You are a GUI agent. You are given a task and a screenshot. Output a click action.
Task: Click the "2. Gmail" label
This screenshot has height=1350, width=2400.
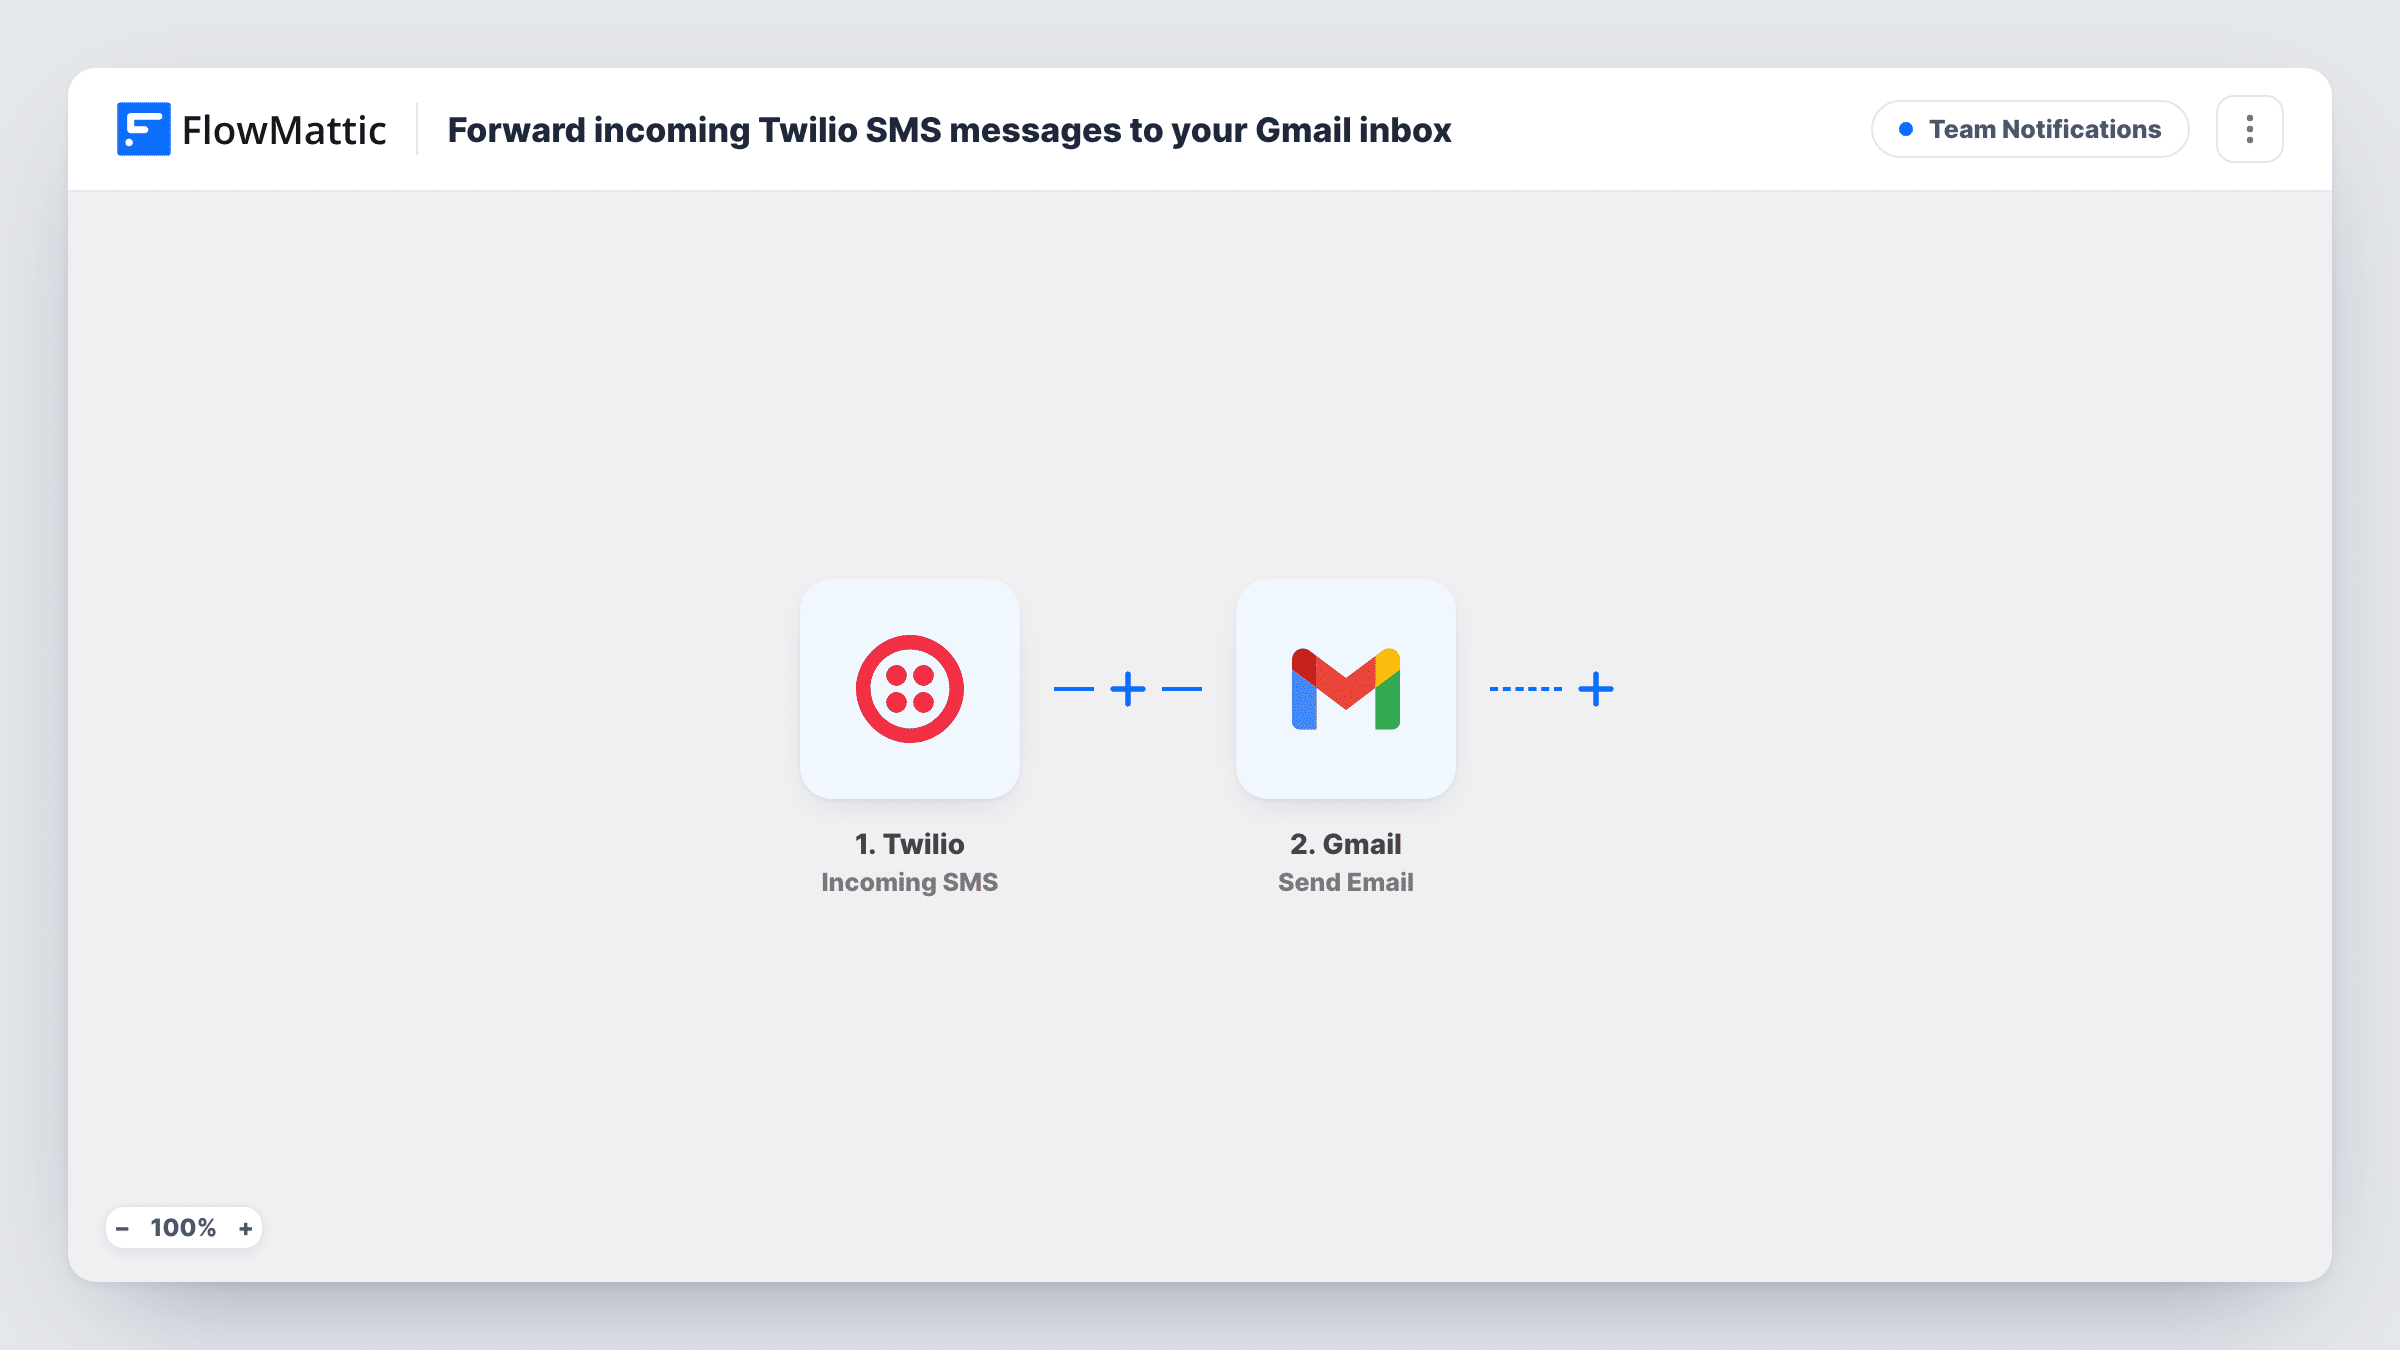1345,844
